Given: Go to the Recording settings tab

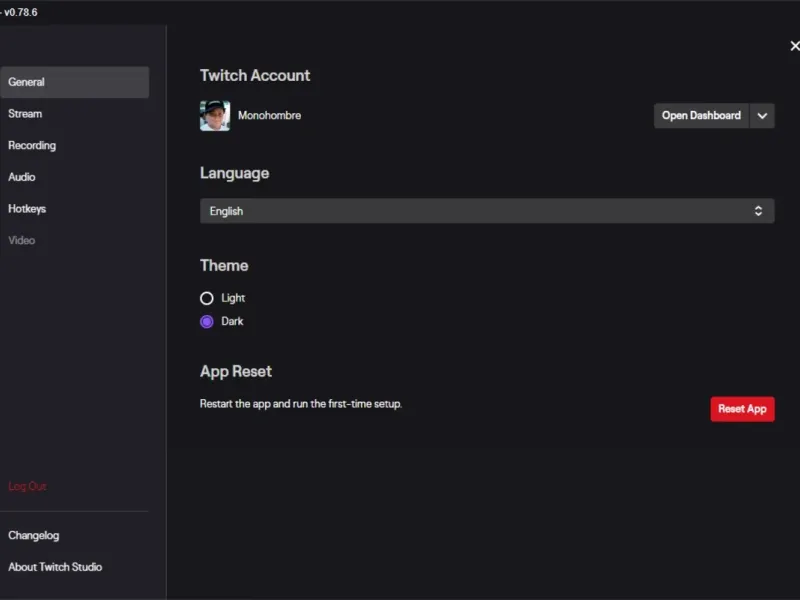Looking at the screenshot, I should [x=32, y=146].
